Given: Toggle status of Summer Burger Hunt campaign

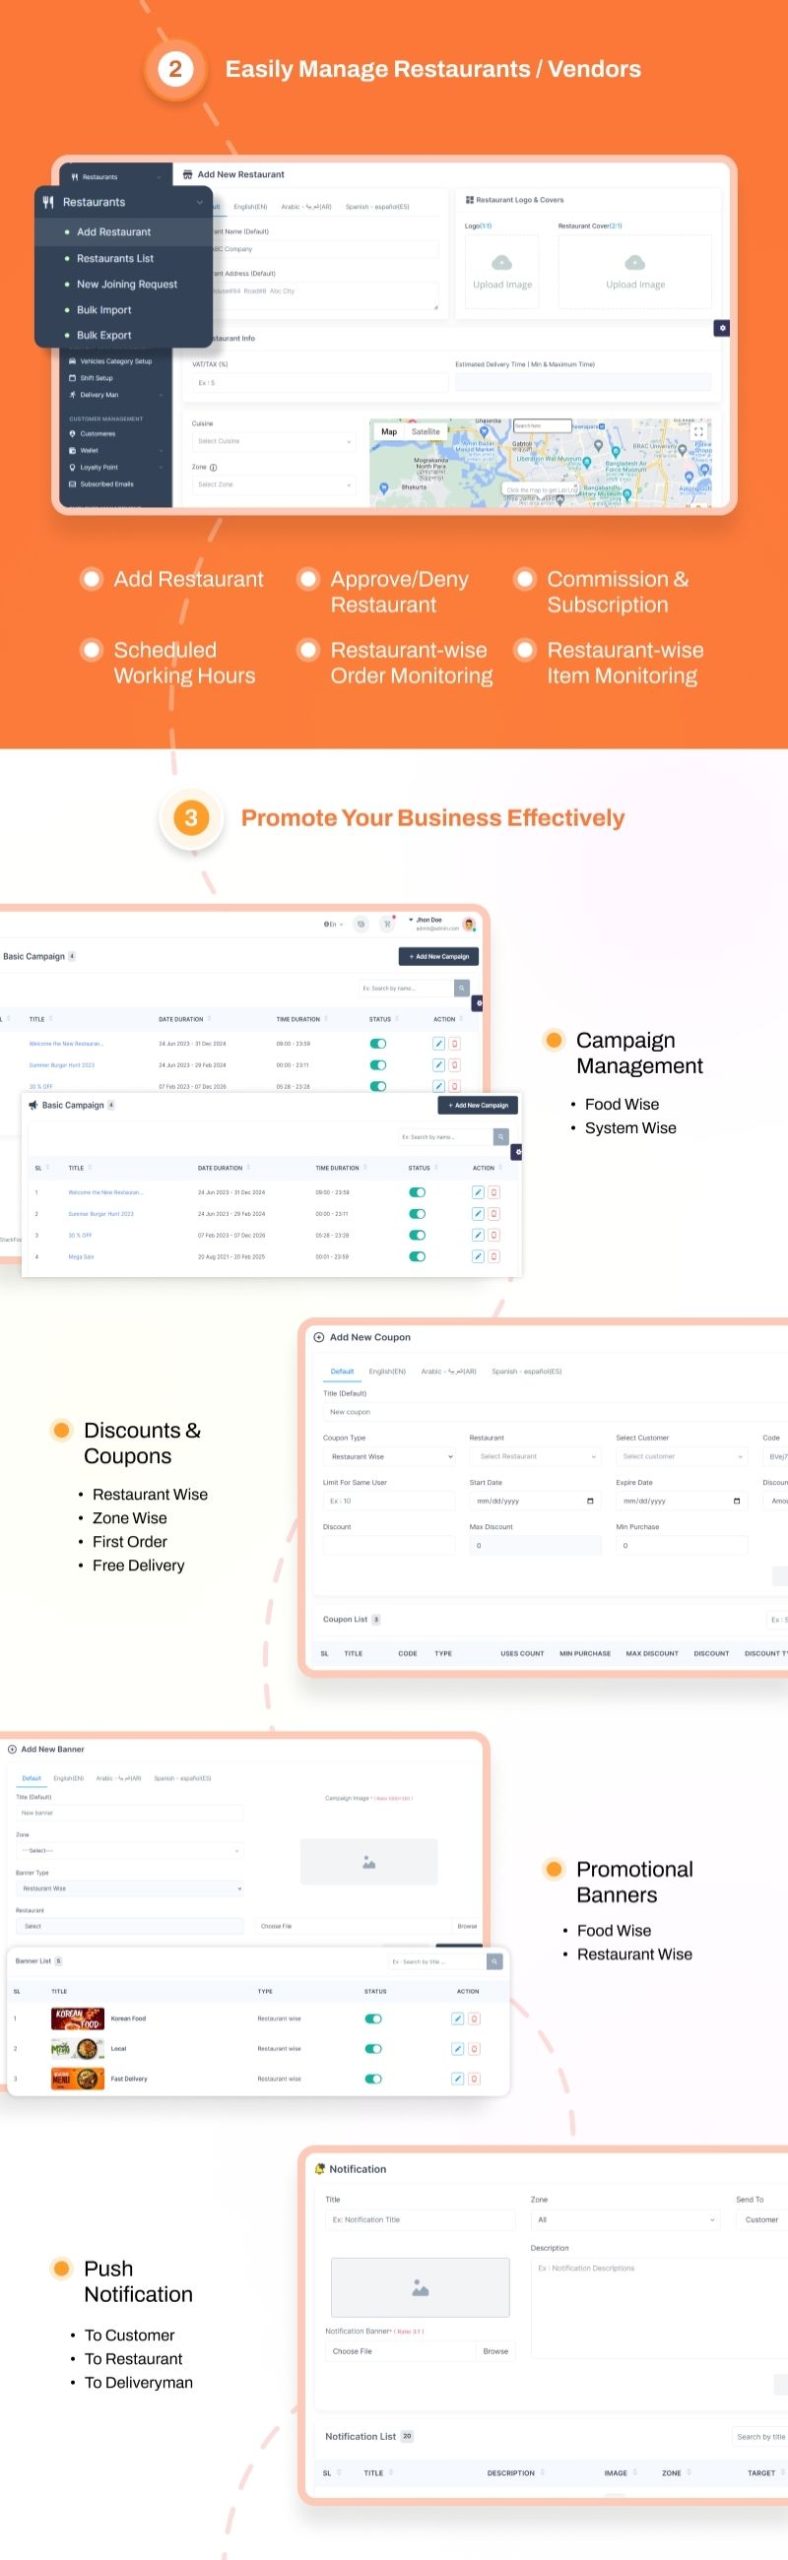Looking at the screenshot, I should 417,1214.
